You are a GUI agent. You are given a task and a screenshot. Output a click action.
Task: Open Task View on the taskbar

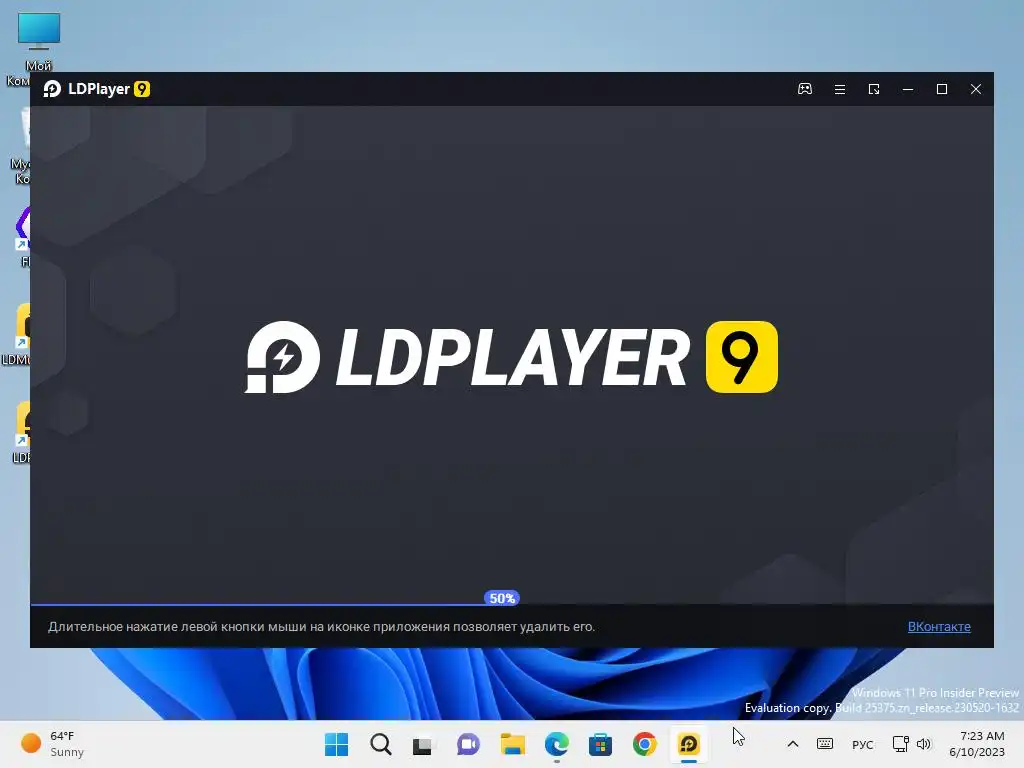tap(423, 744)
